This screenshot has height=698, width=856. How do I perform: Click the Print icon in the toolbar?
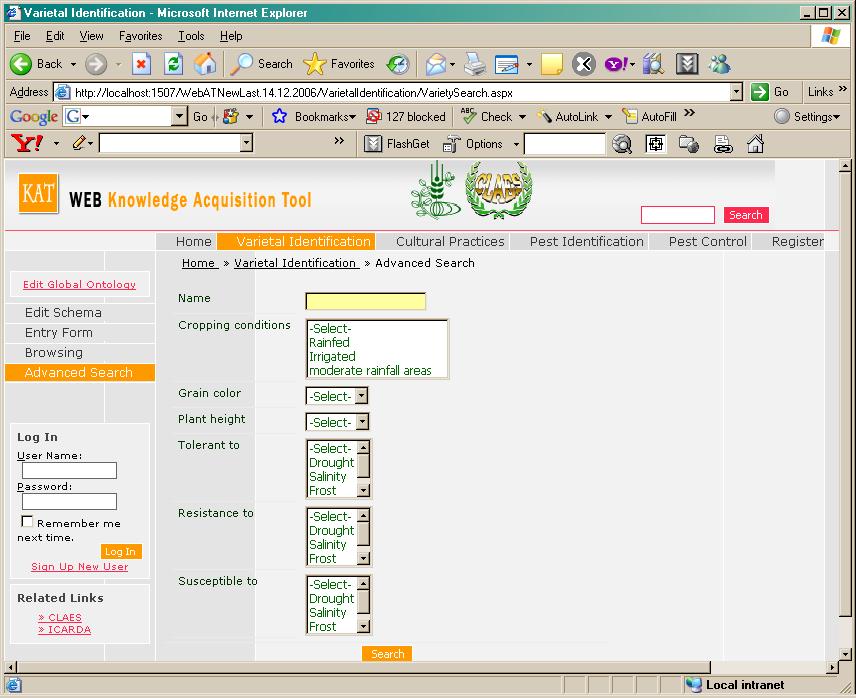(474, 64)
